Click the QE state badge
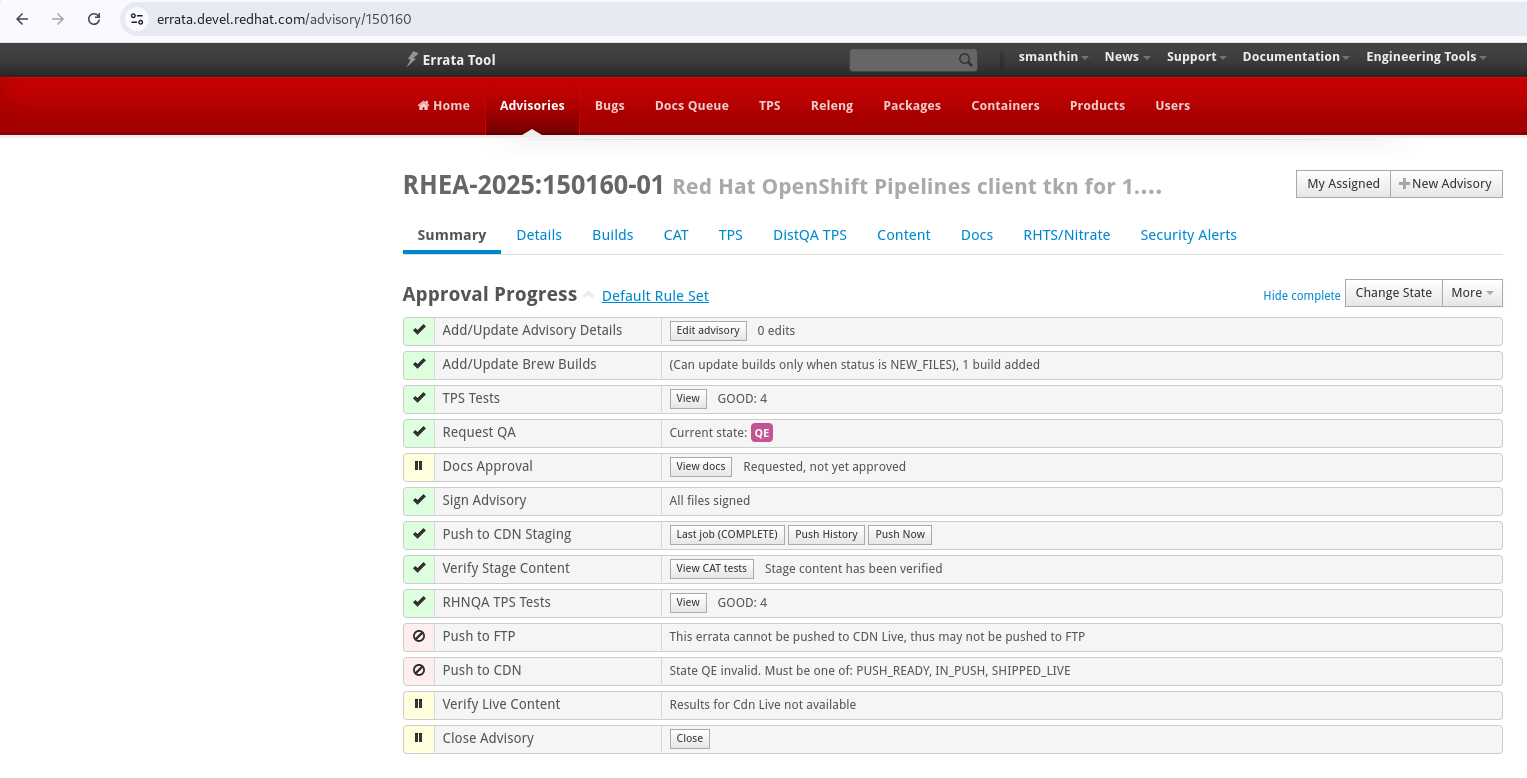This screenshot has height=778, width=1527. pyautogui.click(x=762, y=432)
